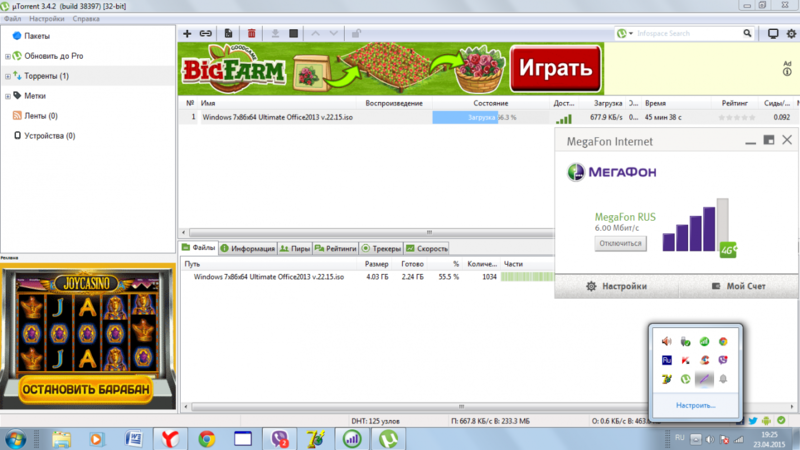Move torrent up in queue
This screenshot has height=450, width=800.
(x=316, y=34)
